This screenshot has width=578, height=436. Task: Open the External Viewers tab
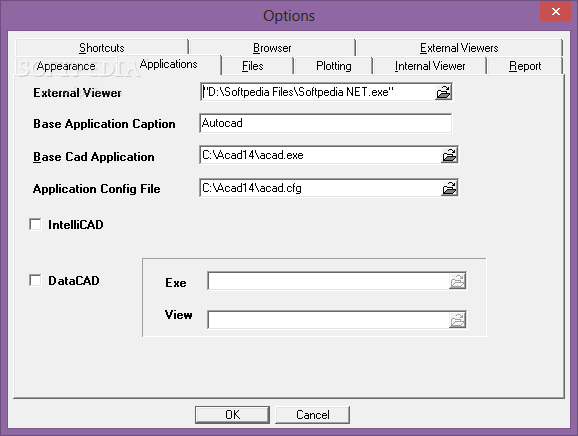point(459,48)
